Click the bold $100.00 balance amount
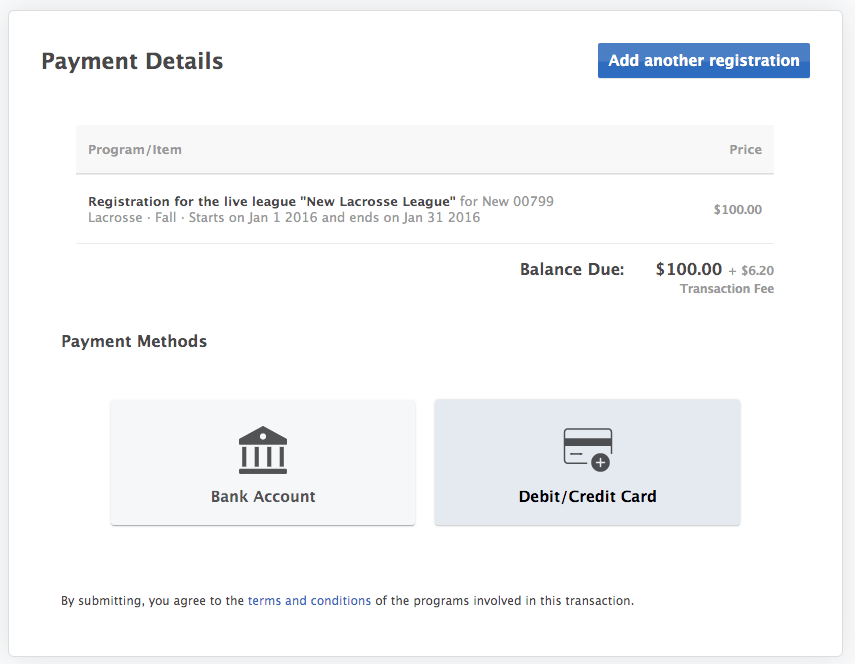This screenshot has width=855, height=664. [x=688, y=269]
